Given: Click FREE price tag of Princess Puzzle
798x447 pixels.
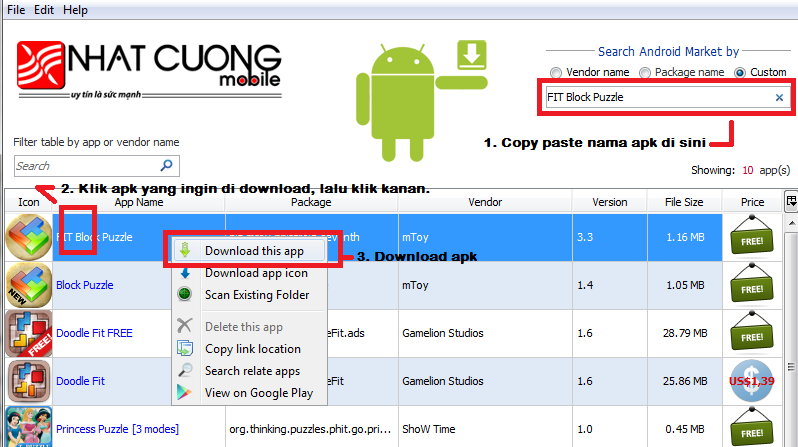Looking at the screenshot, I should click(752, 428).
